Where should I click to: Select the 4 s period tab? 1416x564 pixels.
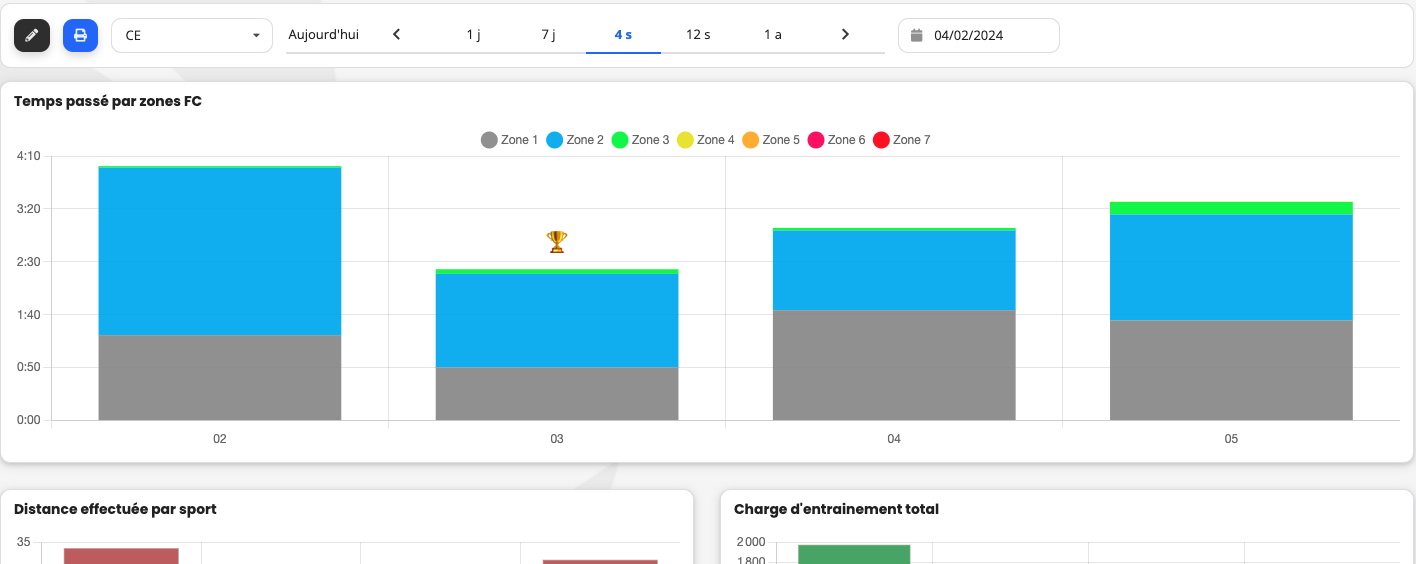(623, 34)
